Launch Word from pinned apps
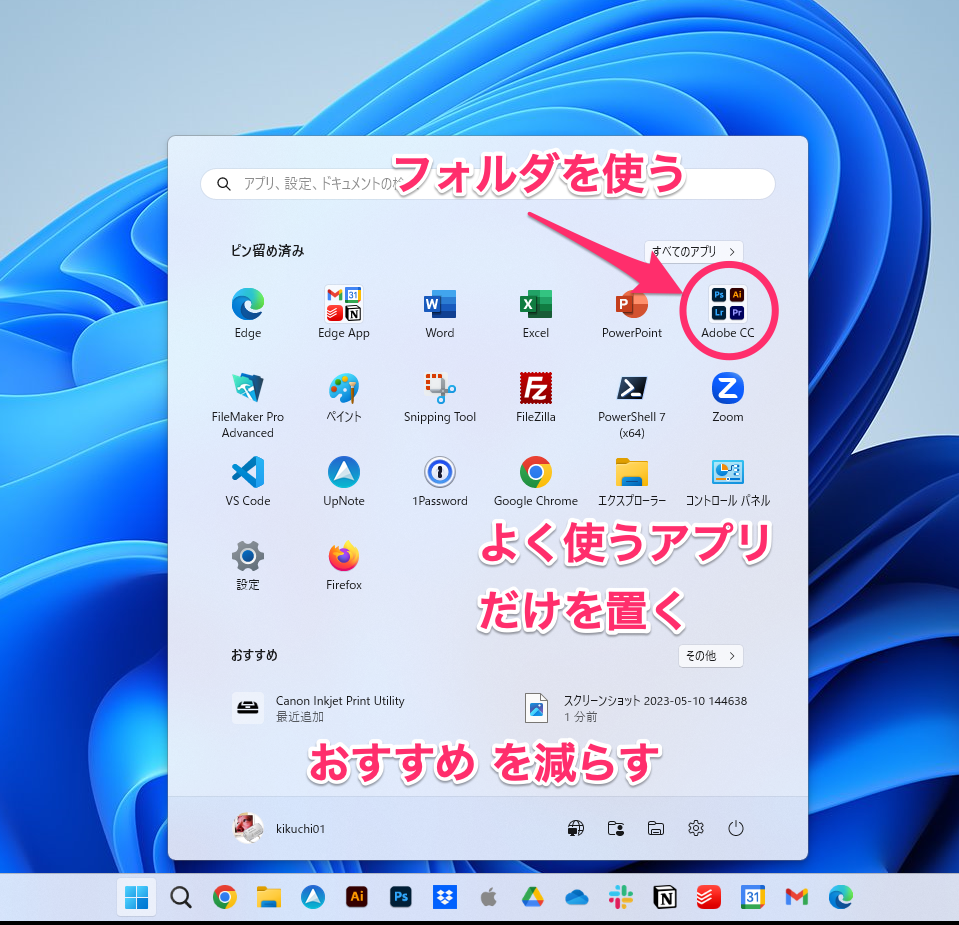 click(x=440, y=313)
